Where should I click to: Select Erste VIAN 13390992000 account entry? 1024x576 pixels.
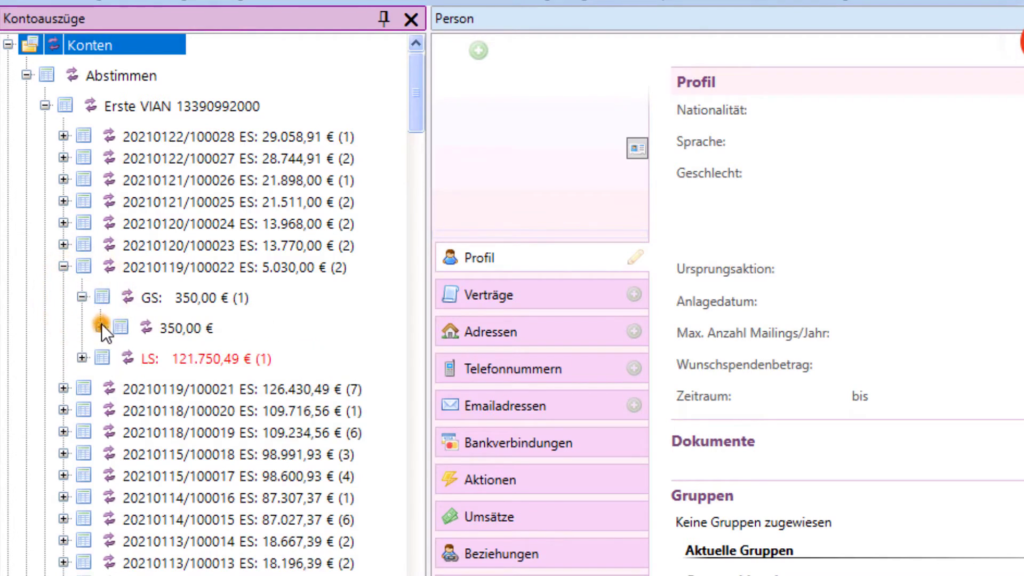coord(182,106)
